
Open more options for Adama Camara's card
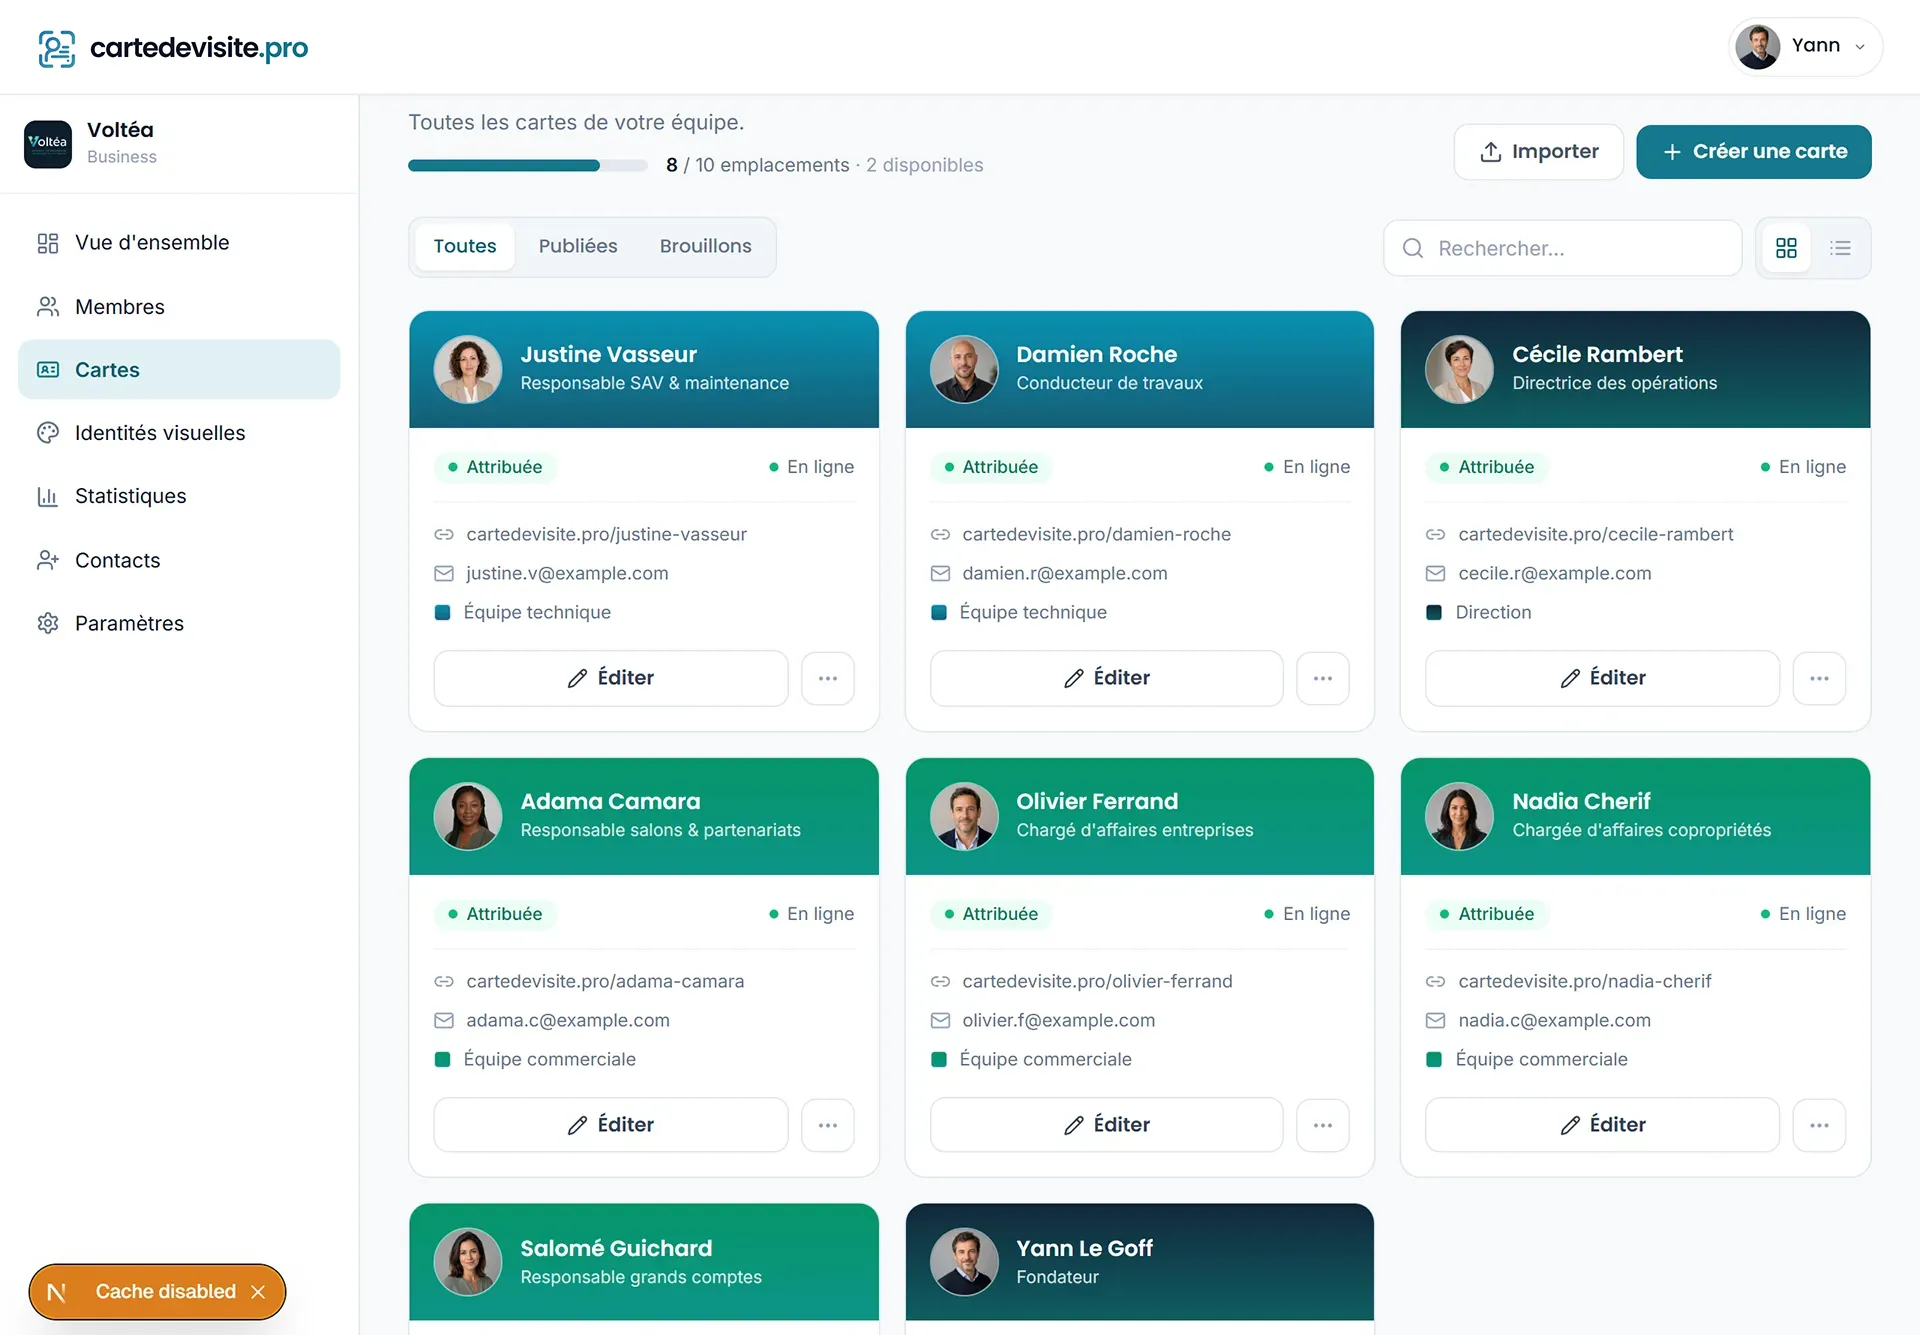[x=828, y=1125]
